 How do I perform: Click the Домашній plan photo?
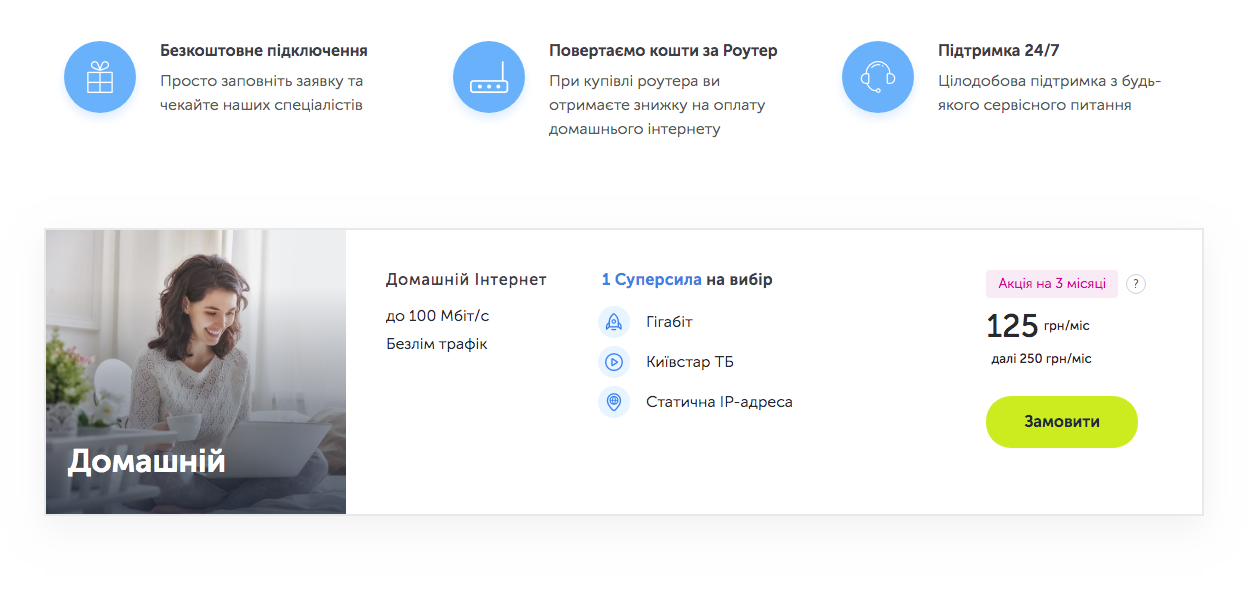[196, 372]
